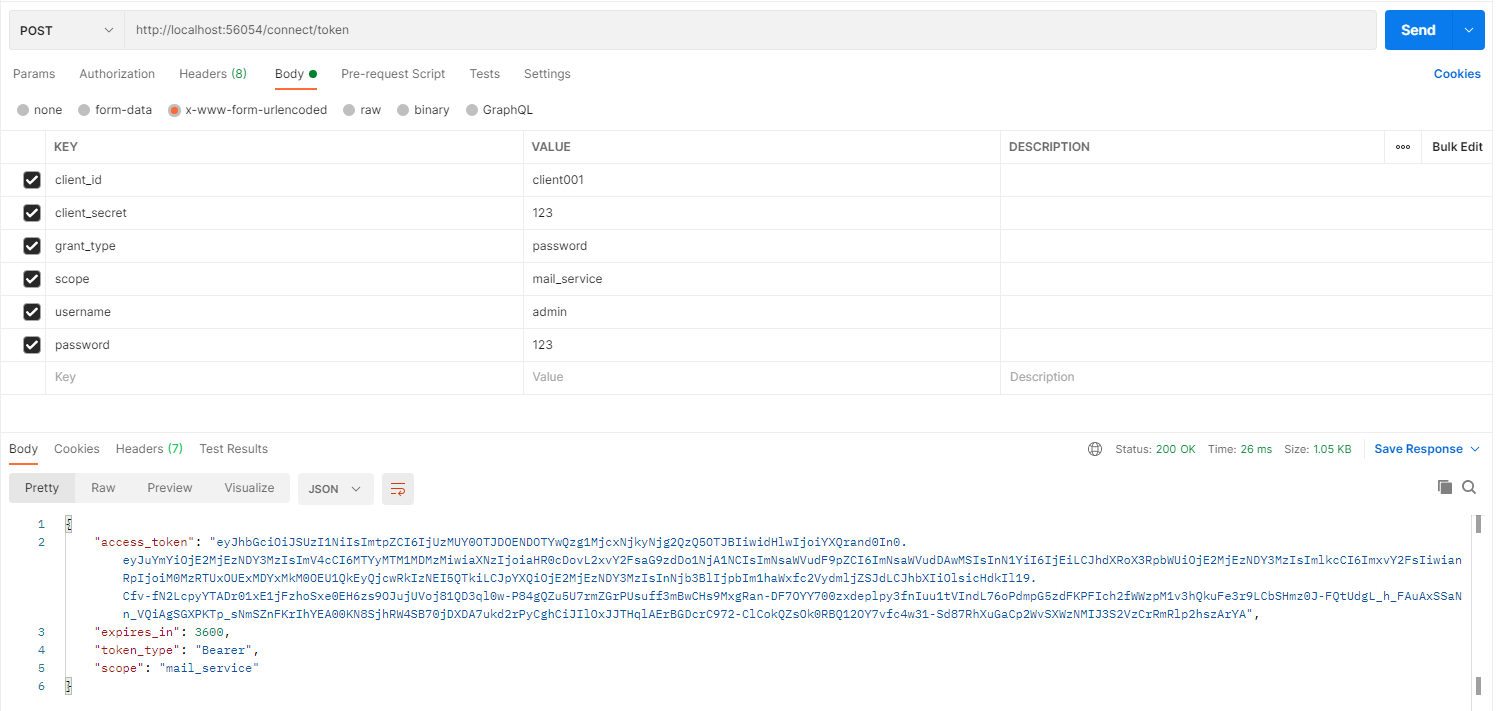Select the Visualize response view
Screen dimensions: 1506x711
[x=249, y=488]
